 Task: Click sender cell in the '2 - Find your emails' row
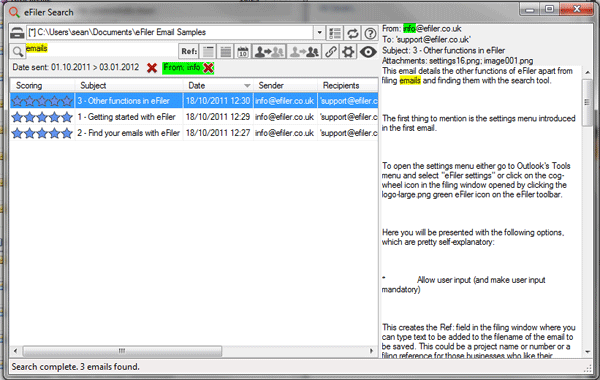pos(285,133)
